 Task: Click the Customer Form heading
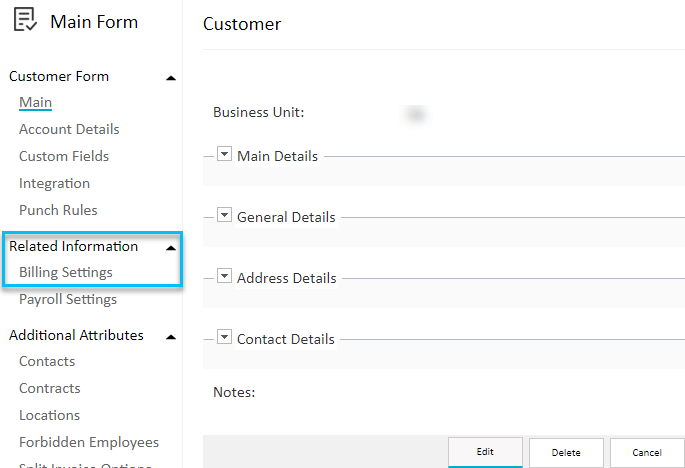coord(59,76)
